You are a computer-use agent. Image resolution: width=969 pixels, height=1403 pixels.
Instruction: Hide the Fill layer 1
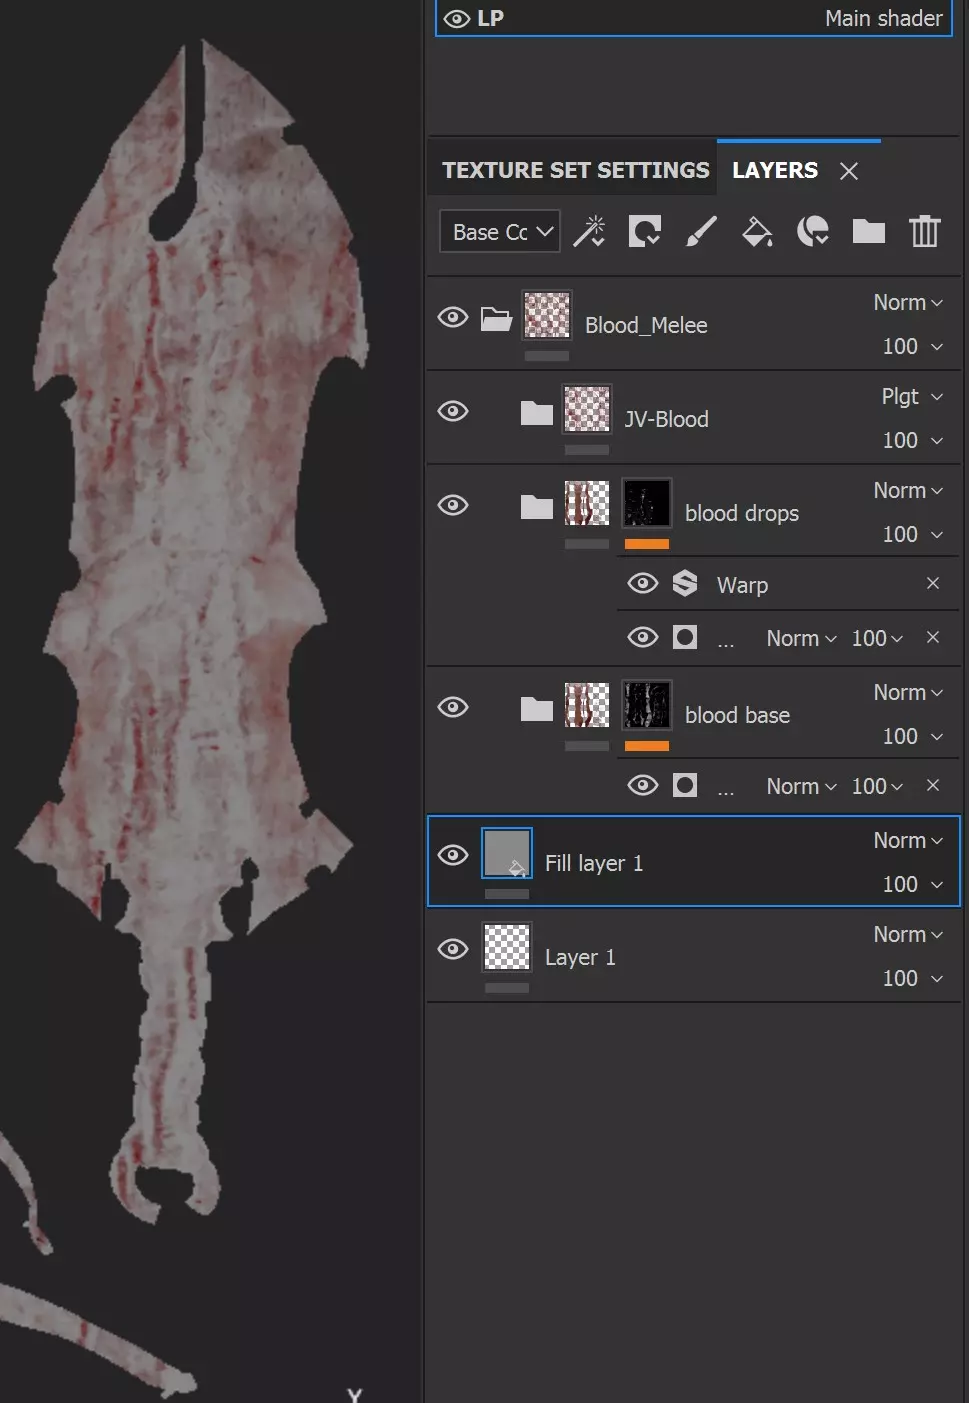tap(453, 856)
